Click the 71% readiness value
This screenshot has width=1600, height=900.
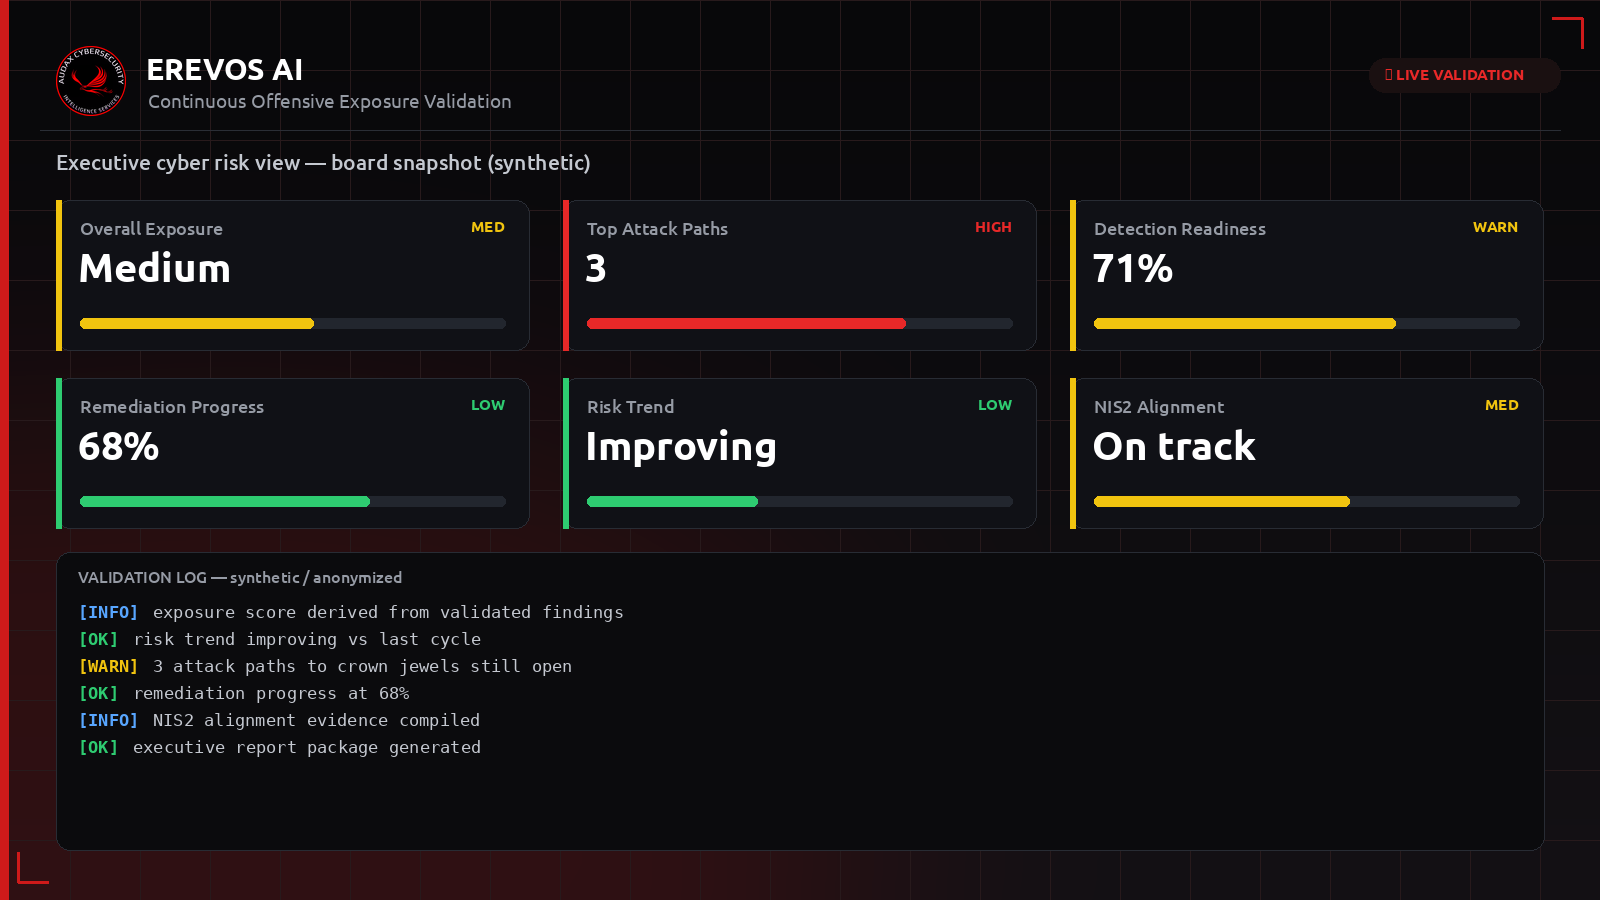[x=1133, y=268]
